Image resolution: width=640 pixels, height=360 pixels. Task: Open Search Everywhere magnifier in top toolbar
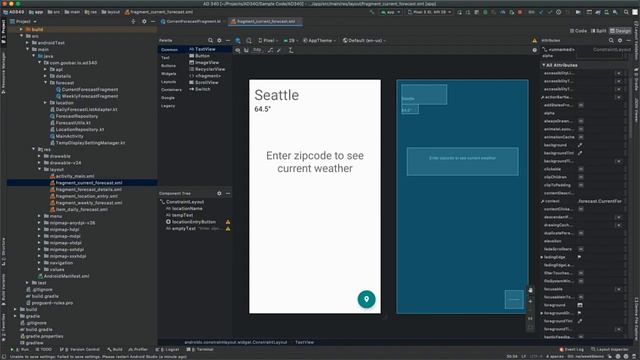point(626,12)
